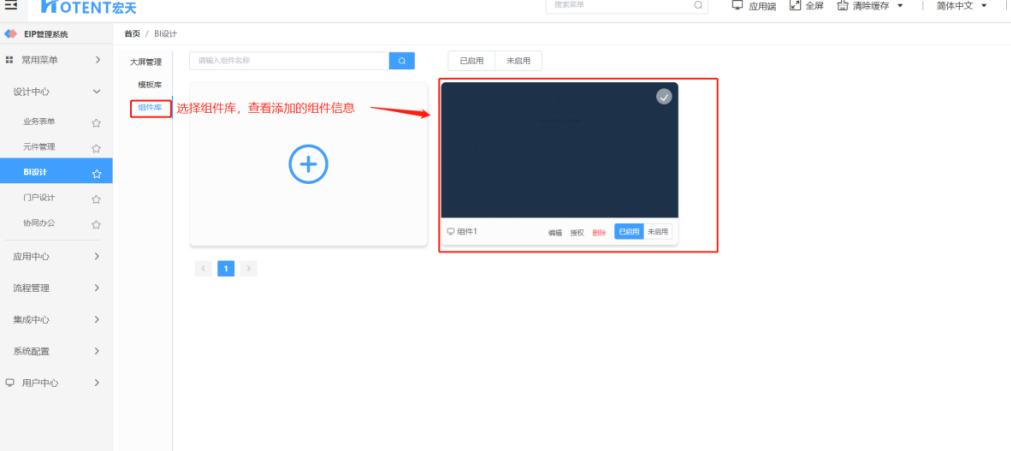The width and height of the screenshot is (1011, 451).
Task: Go to 首页 breadcrumb link
Action: 132,34
